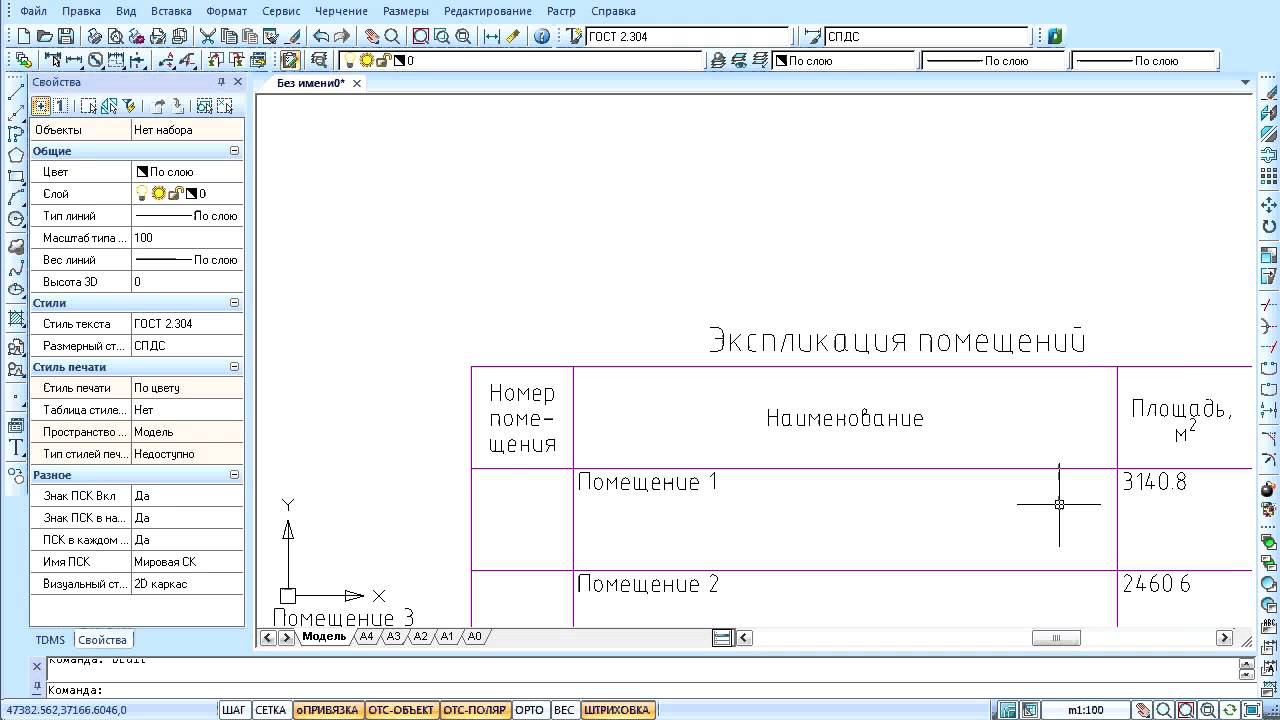This screenshot has height=720, width=1280.
Task: Select the Rectangle drawing tool
Action: click(16, 177)
